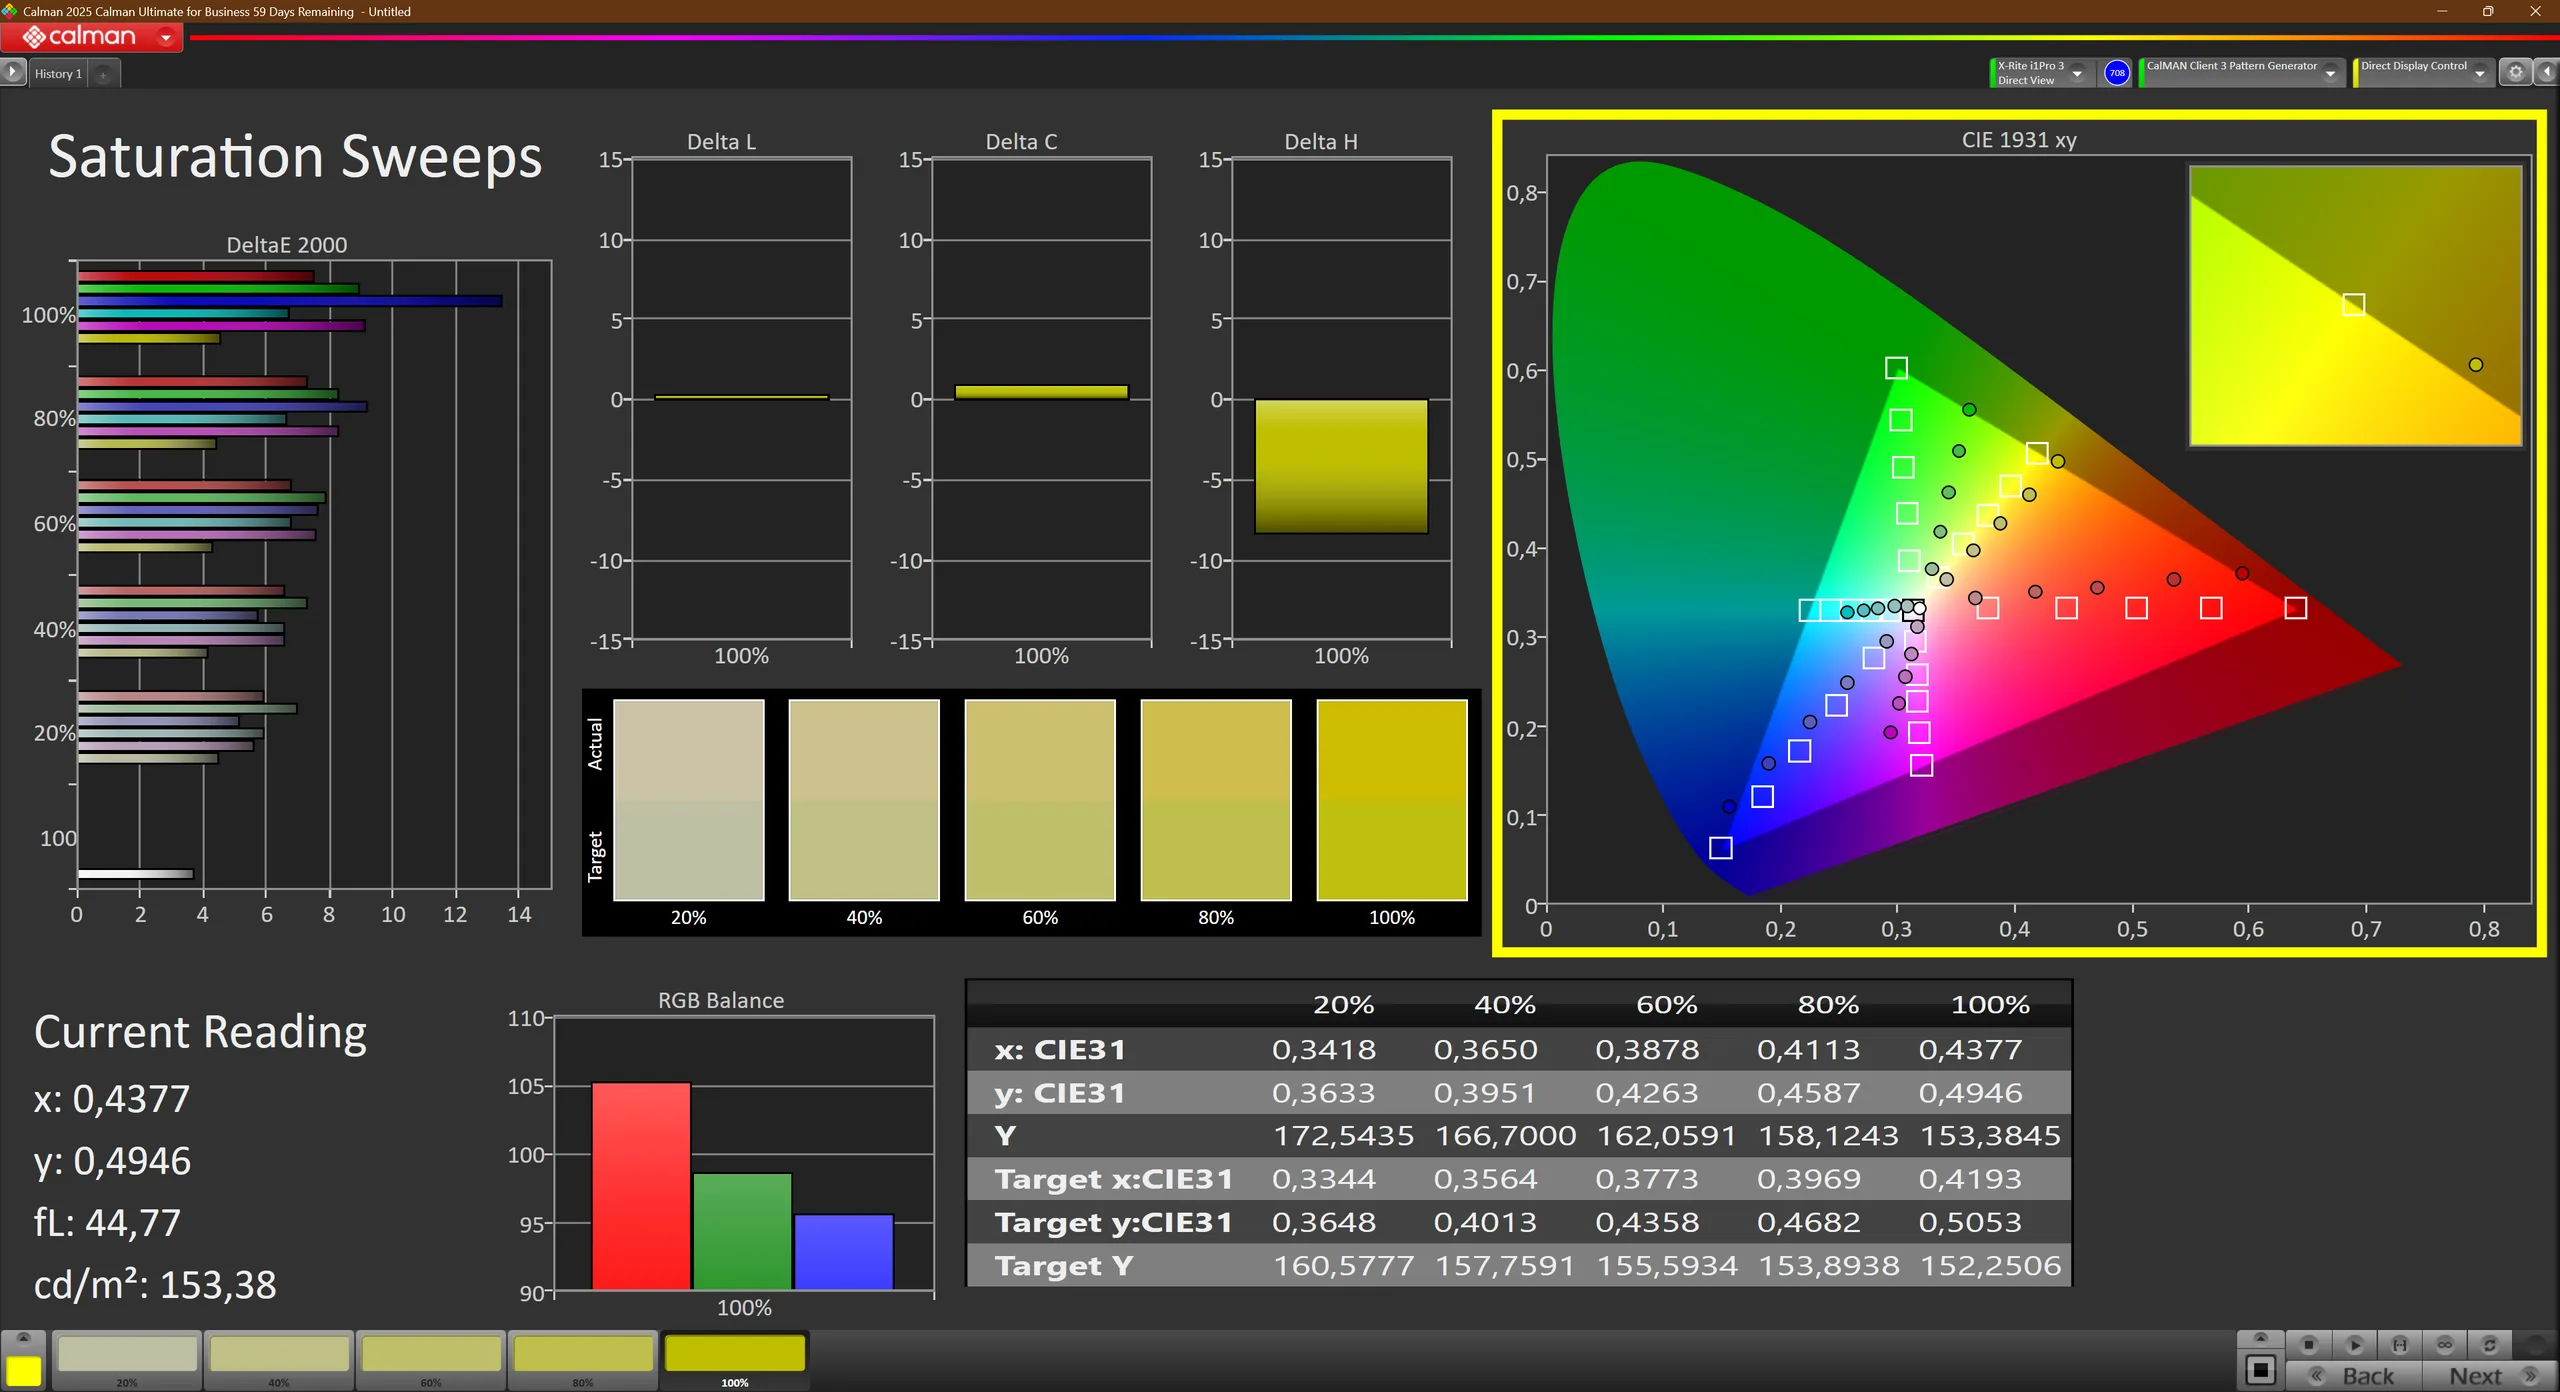Screen dimensions: 2560x1392
Task: Click the black pattern window square icon
Action: 2260,1370
